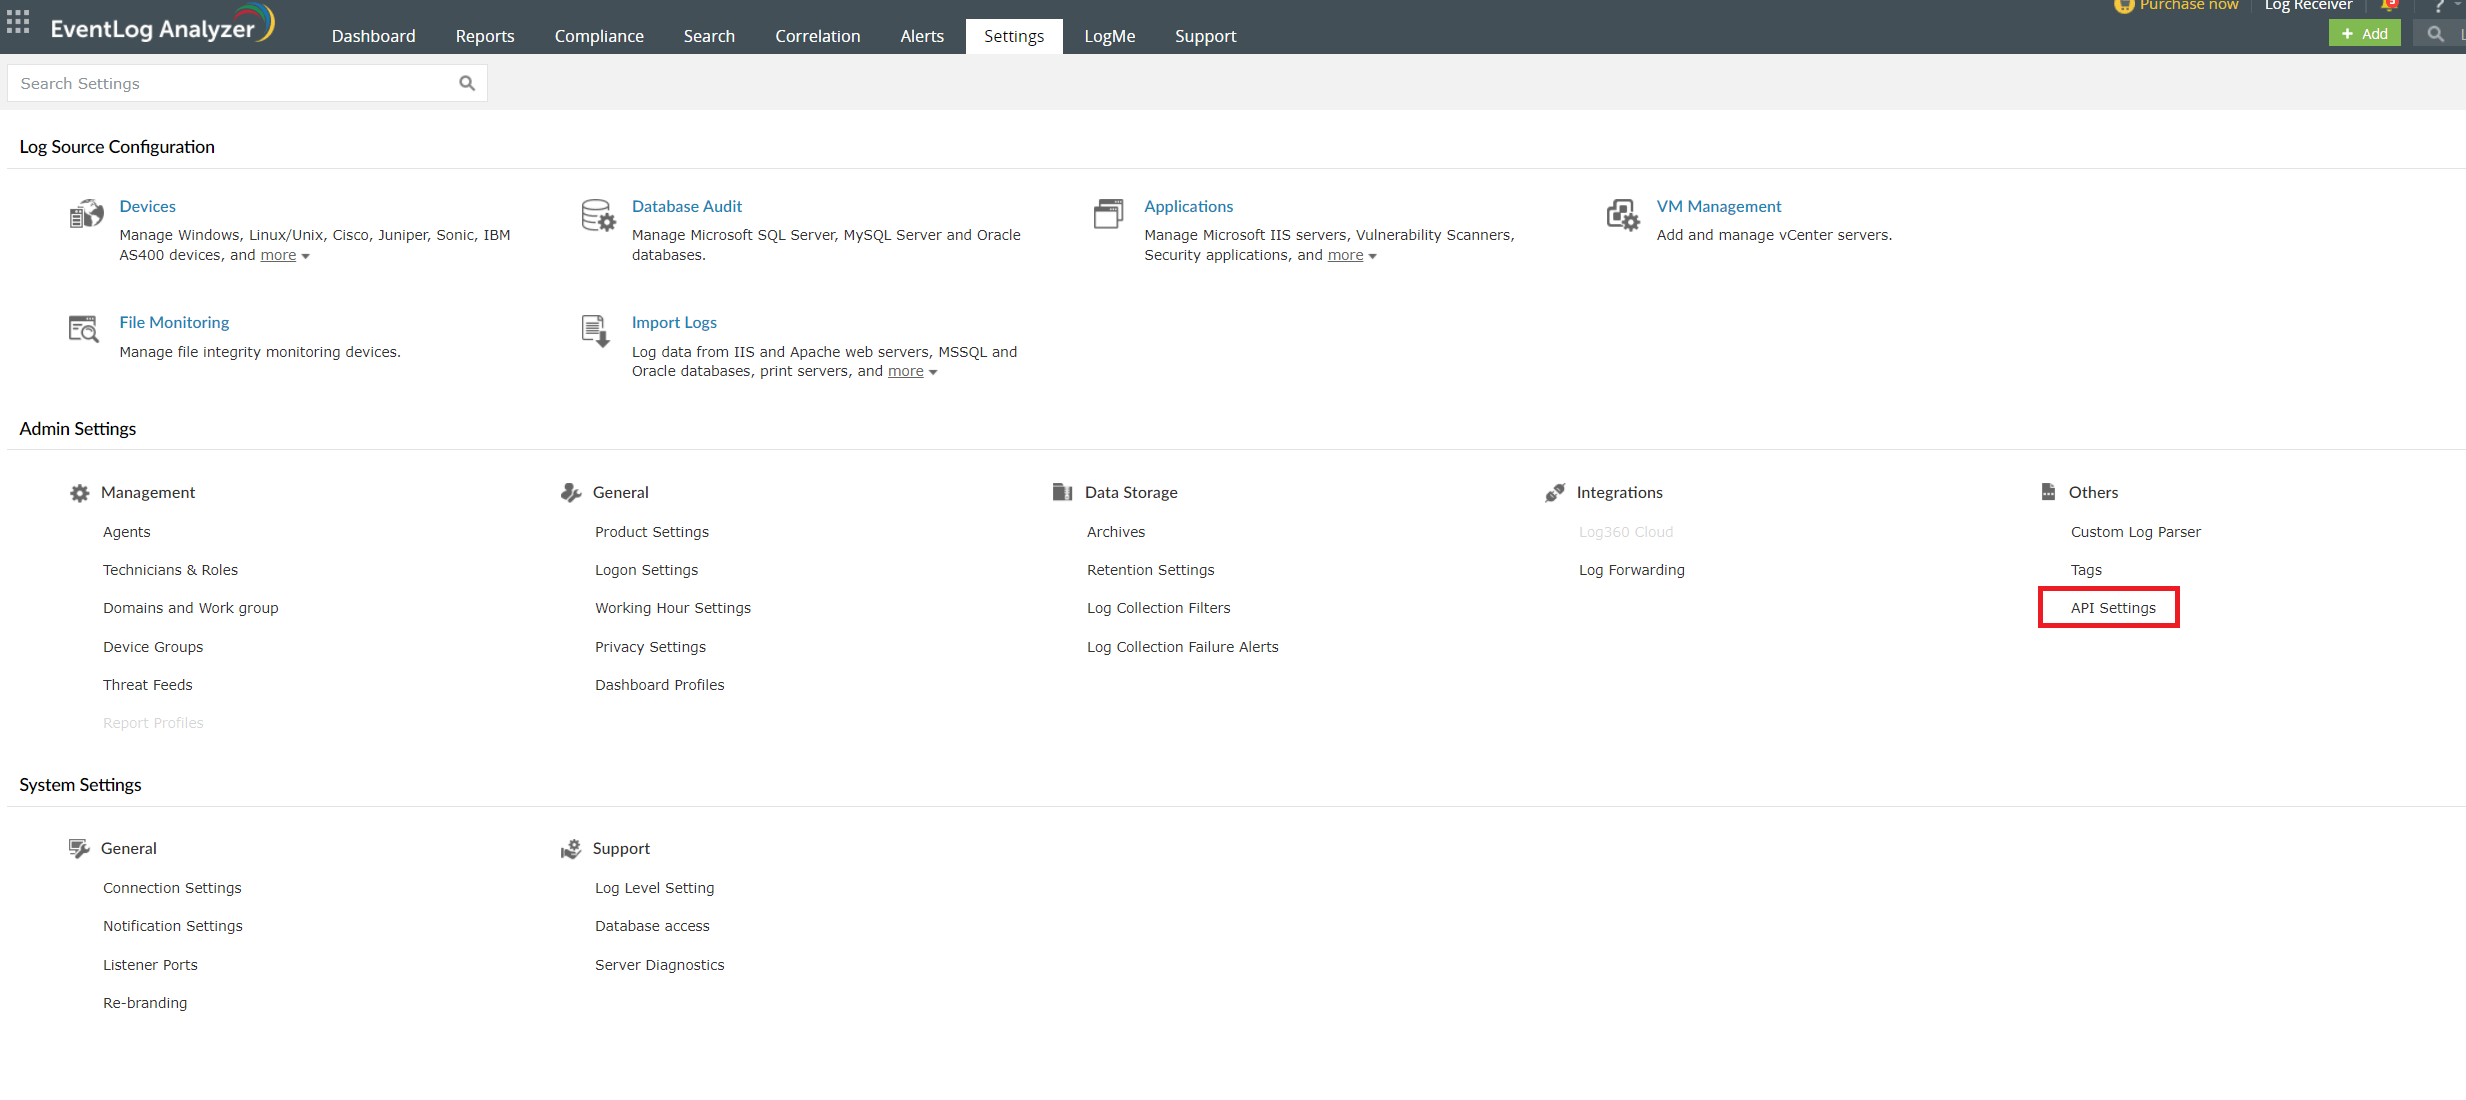The height and width of the screenshot is (1100, 2466).
Task: Select the Database Audit icon
Action: [x=597, y=216]
